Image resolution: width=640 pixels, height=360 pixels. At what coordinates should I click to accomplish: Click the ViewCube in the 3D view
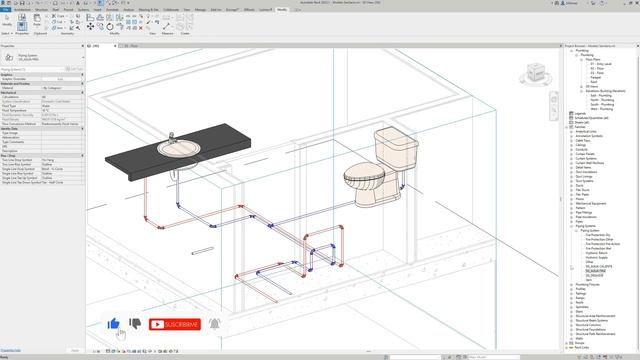[x=535, y=73]
